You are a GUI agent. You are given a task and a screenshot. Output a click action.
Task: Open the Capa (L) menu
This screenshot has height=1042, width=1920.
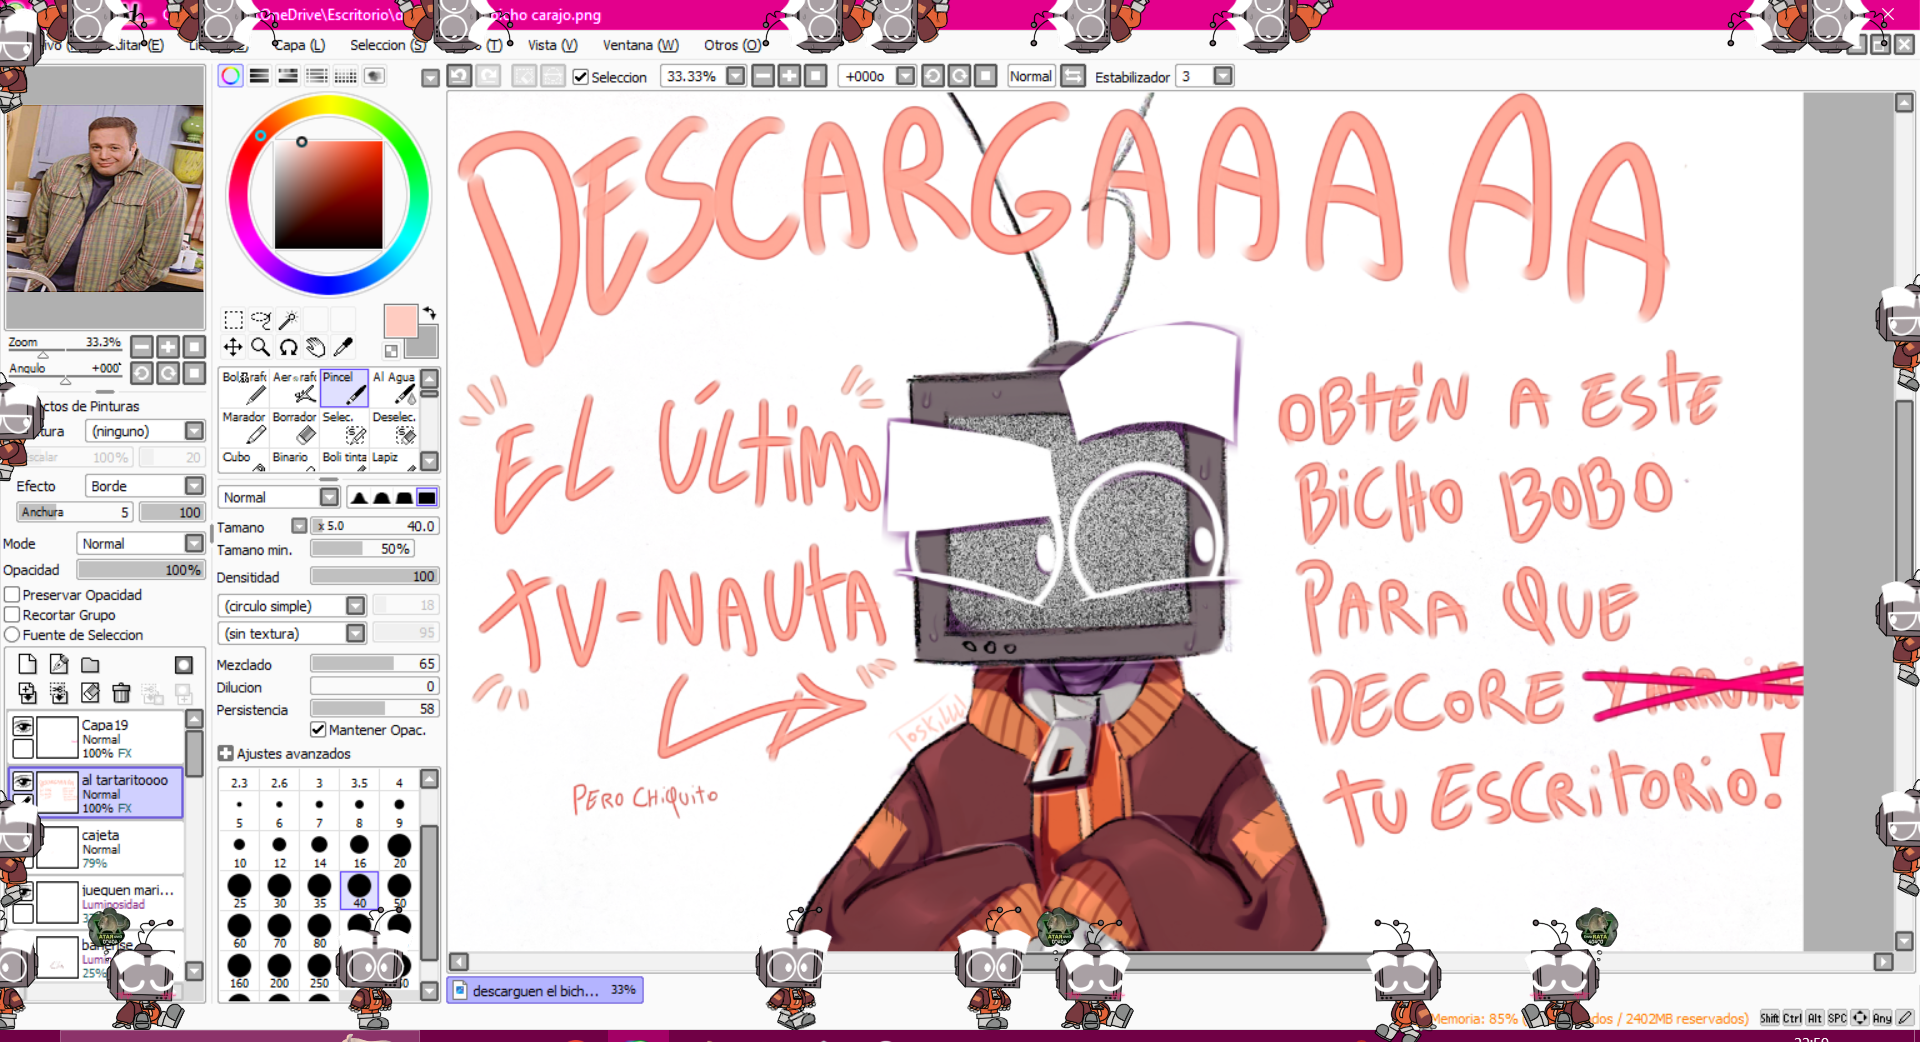pos(299,45)
